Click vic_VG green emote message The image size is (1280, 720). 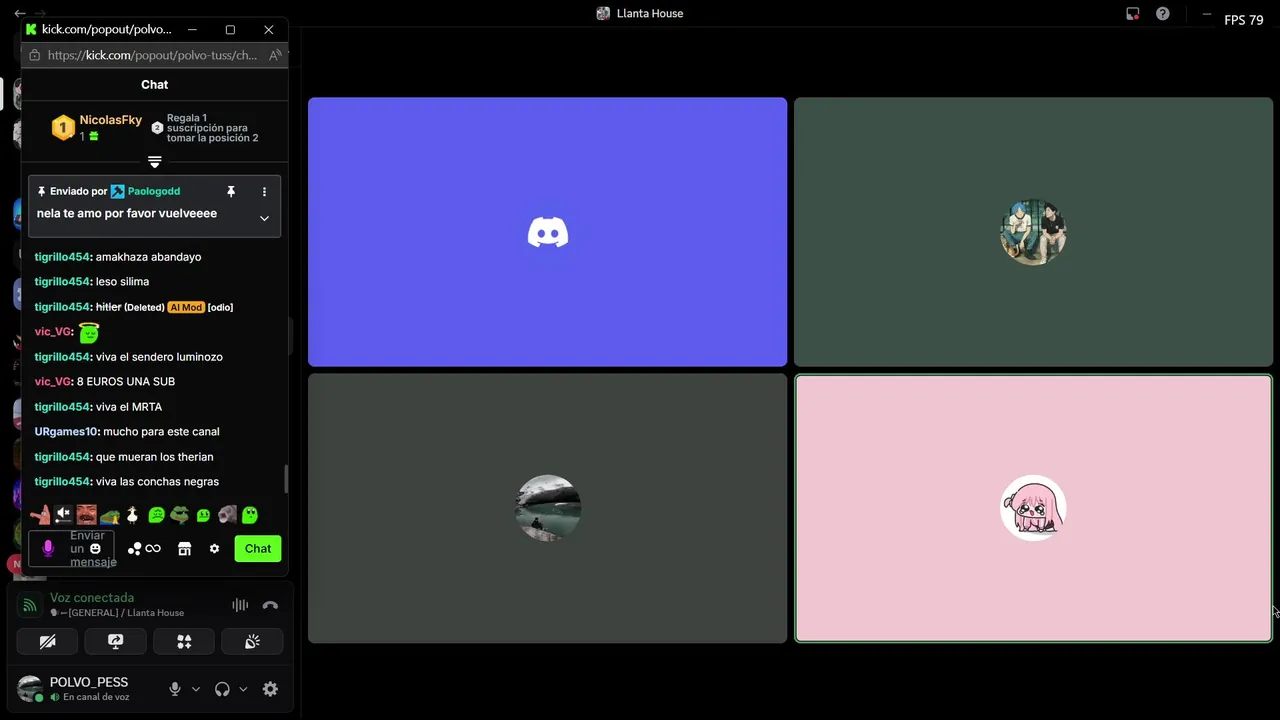point(89,332)
